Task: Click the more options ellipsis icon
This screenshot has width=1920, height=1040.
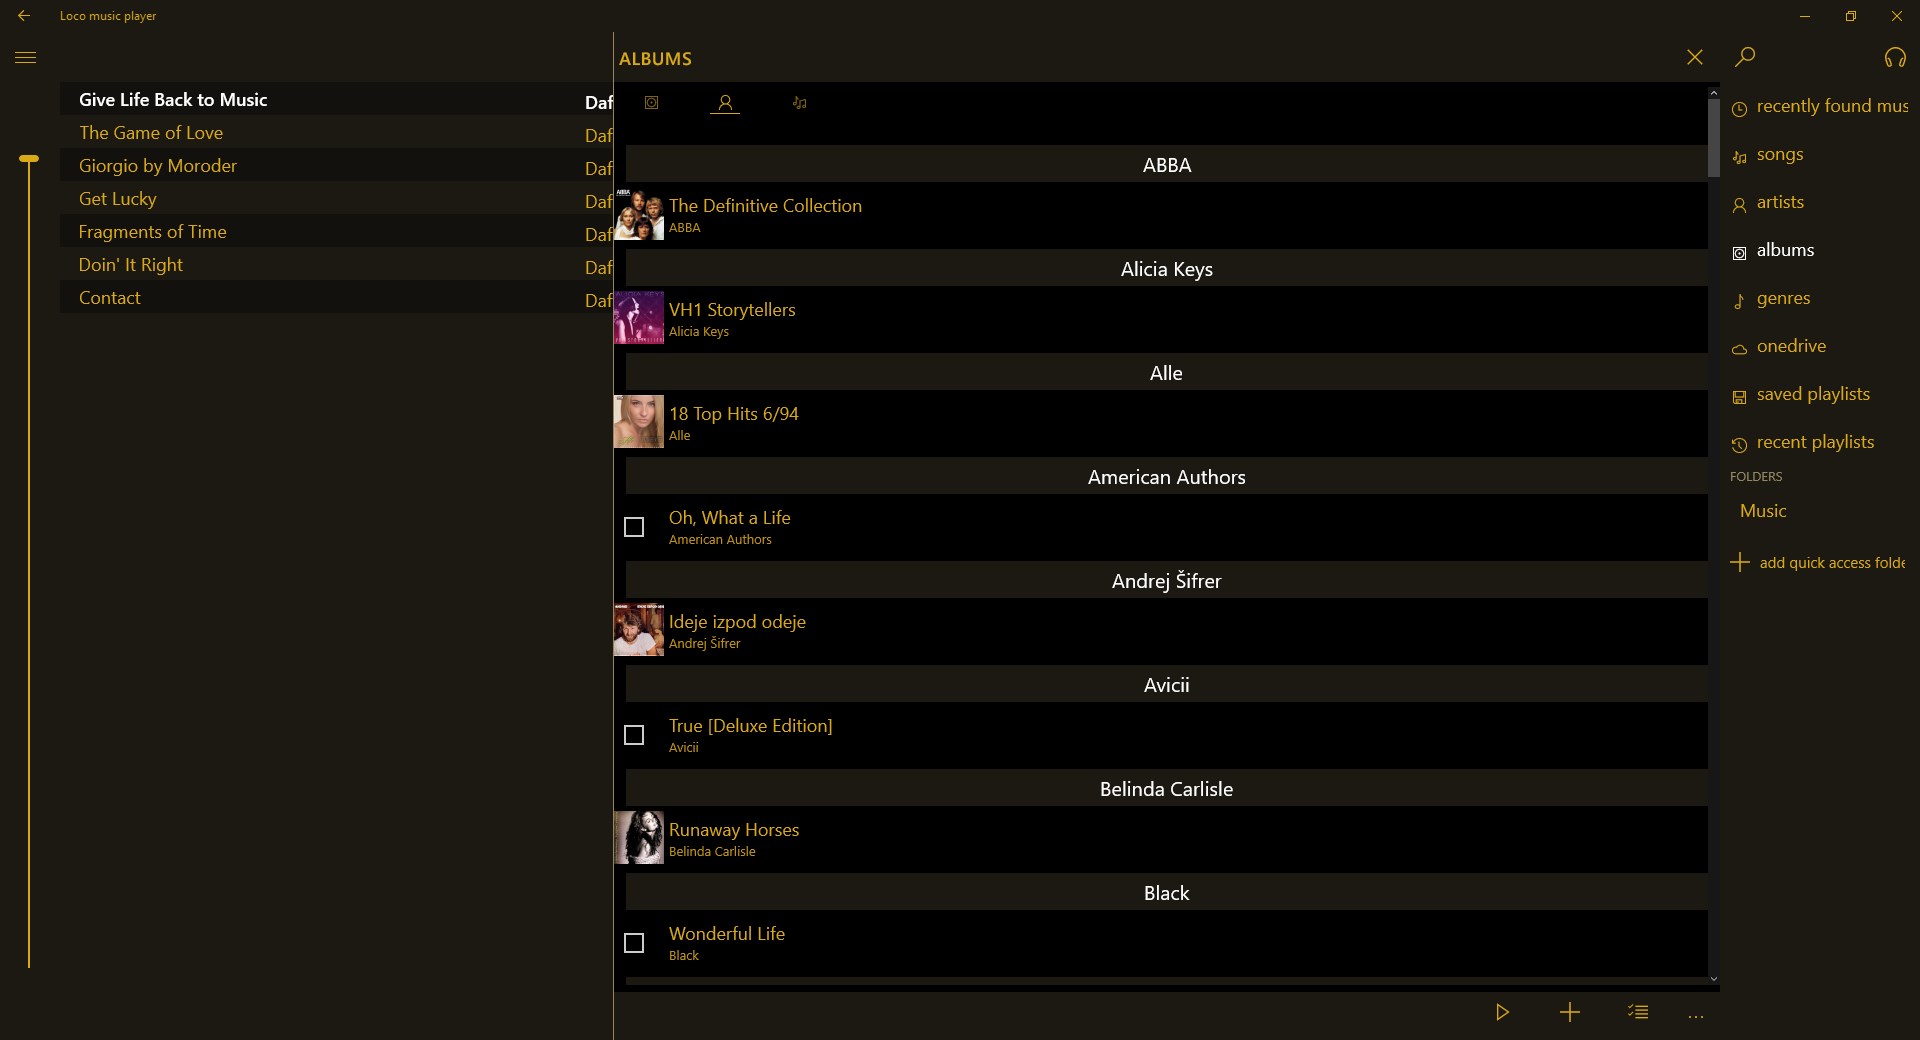Action: pos(1696,1013)
